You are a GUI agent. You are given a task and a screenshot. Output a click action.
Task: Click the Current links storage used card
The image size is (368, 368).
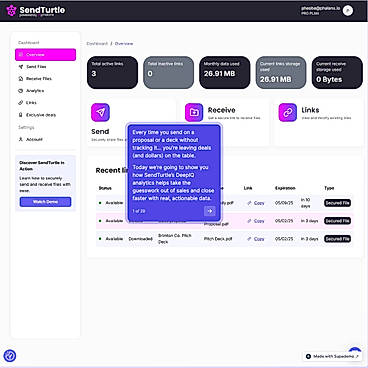coord(281,72)
